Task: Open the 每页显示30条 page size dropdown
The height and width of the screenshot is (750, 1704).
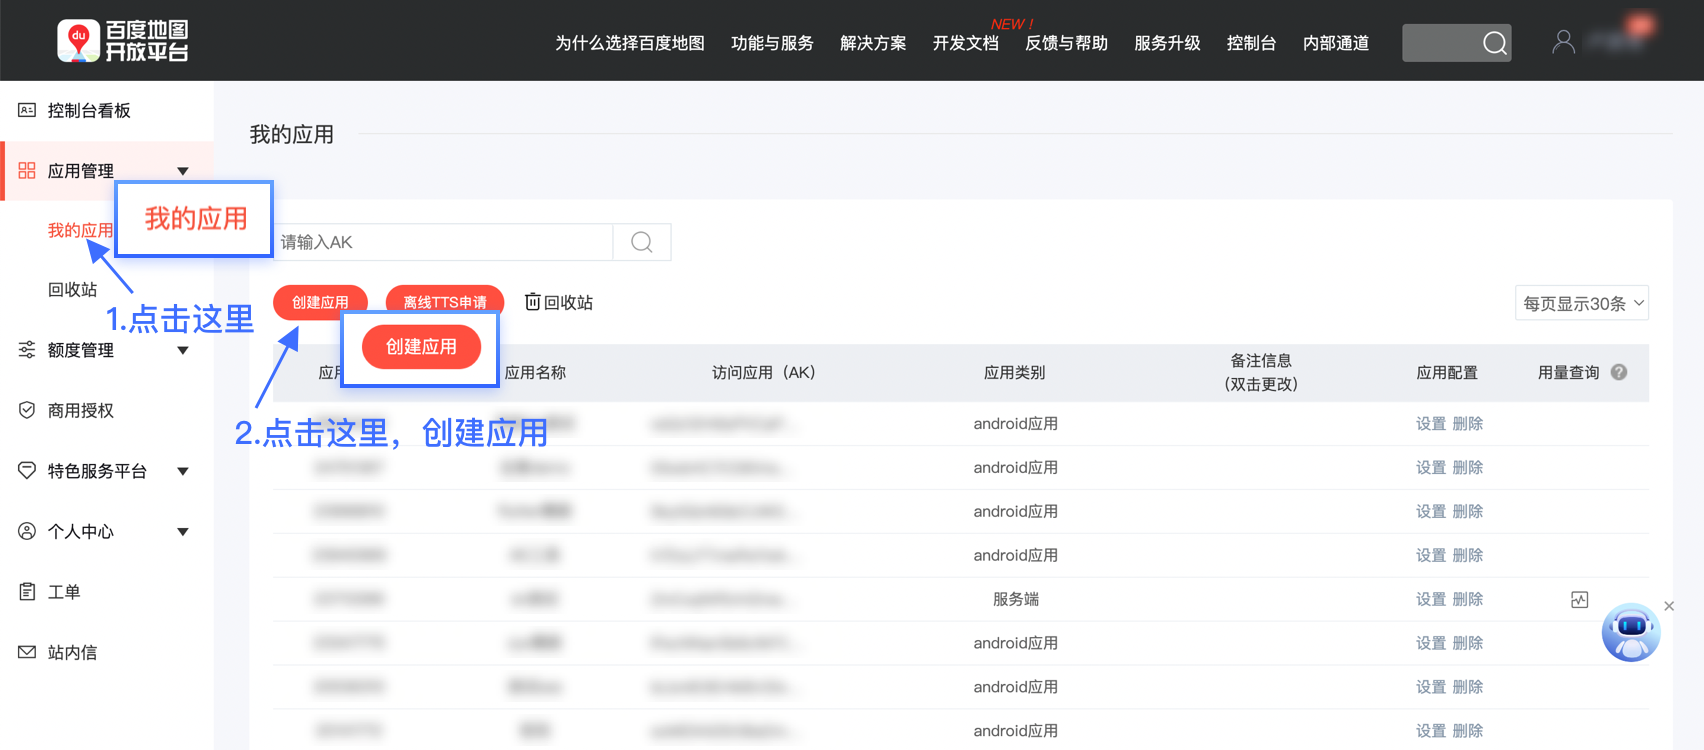Action: 1582,303
